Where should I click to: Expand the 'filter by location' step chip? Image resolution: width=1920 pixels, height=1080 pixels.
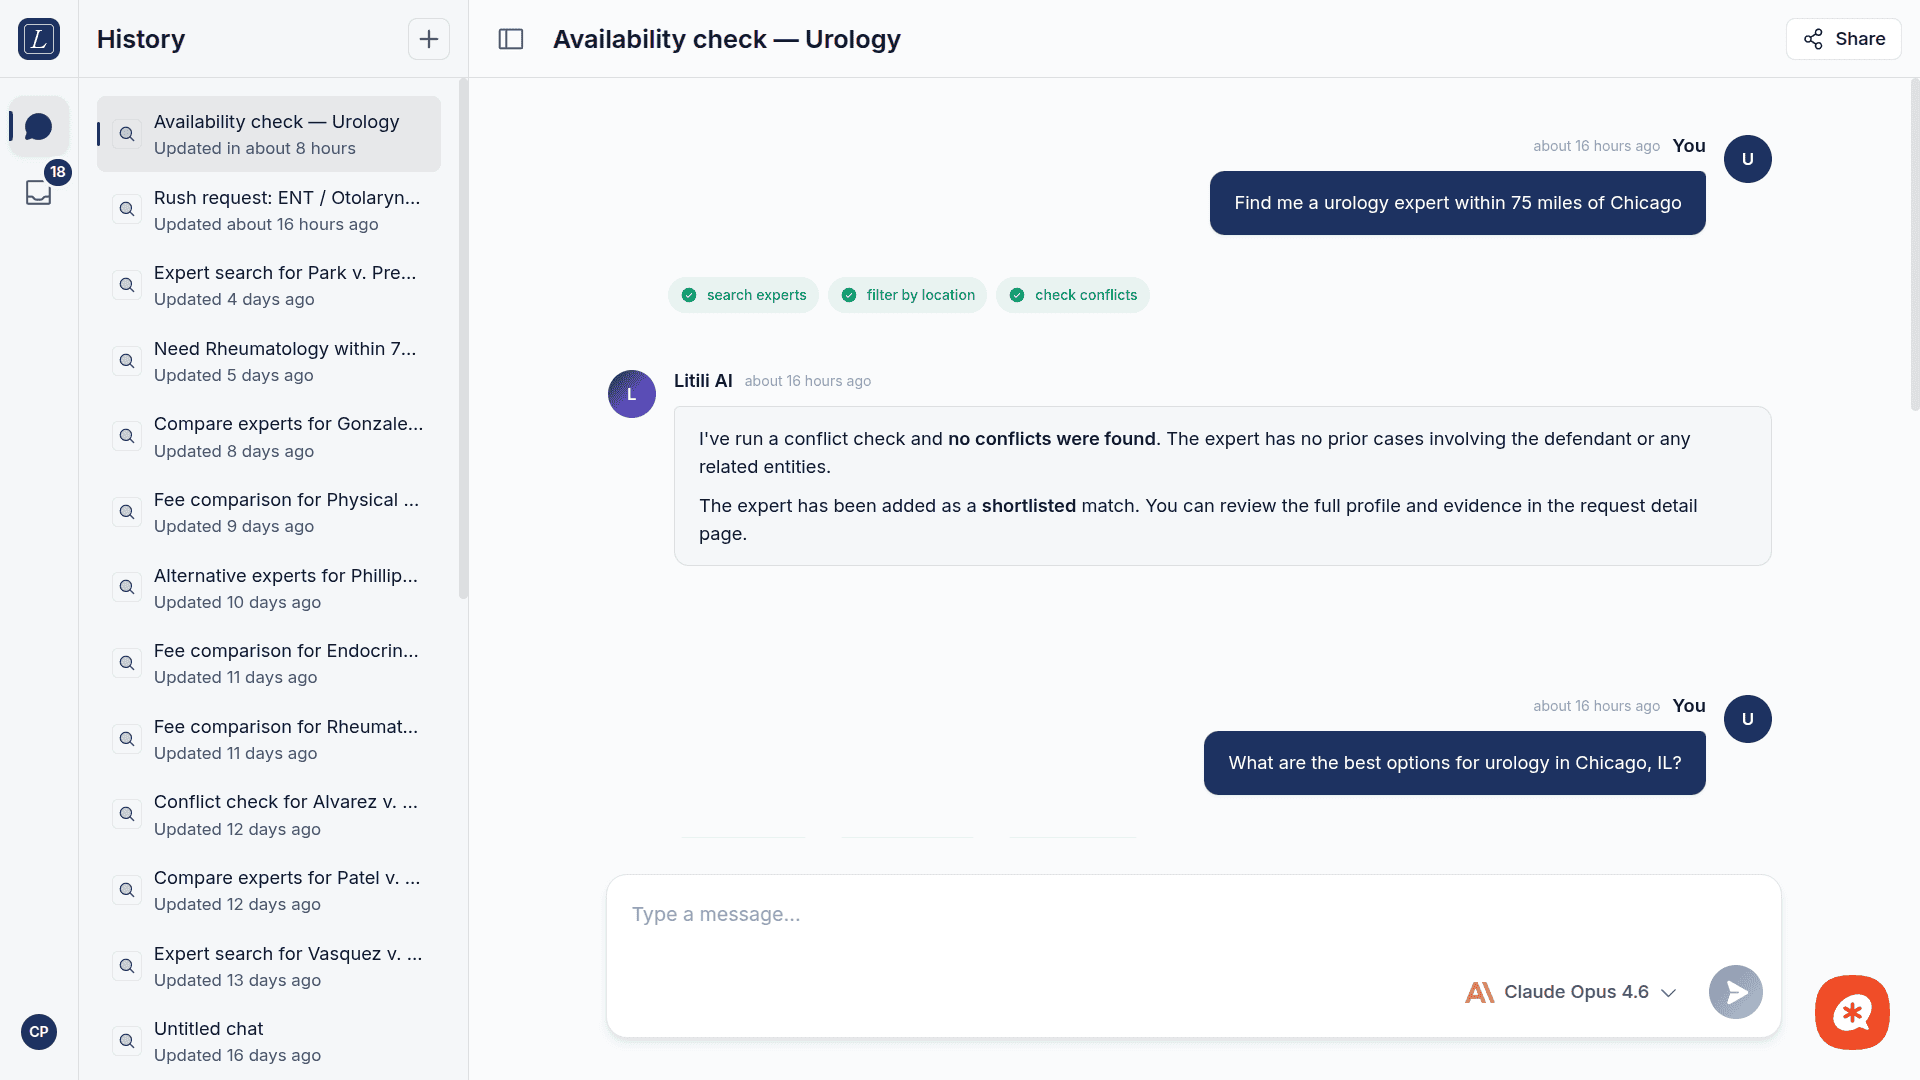(907, 295)
